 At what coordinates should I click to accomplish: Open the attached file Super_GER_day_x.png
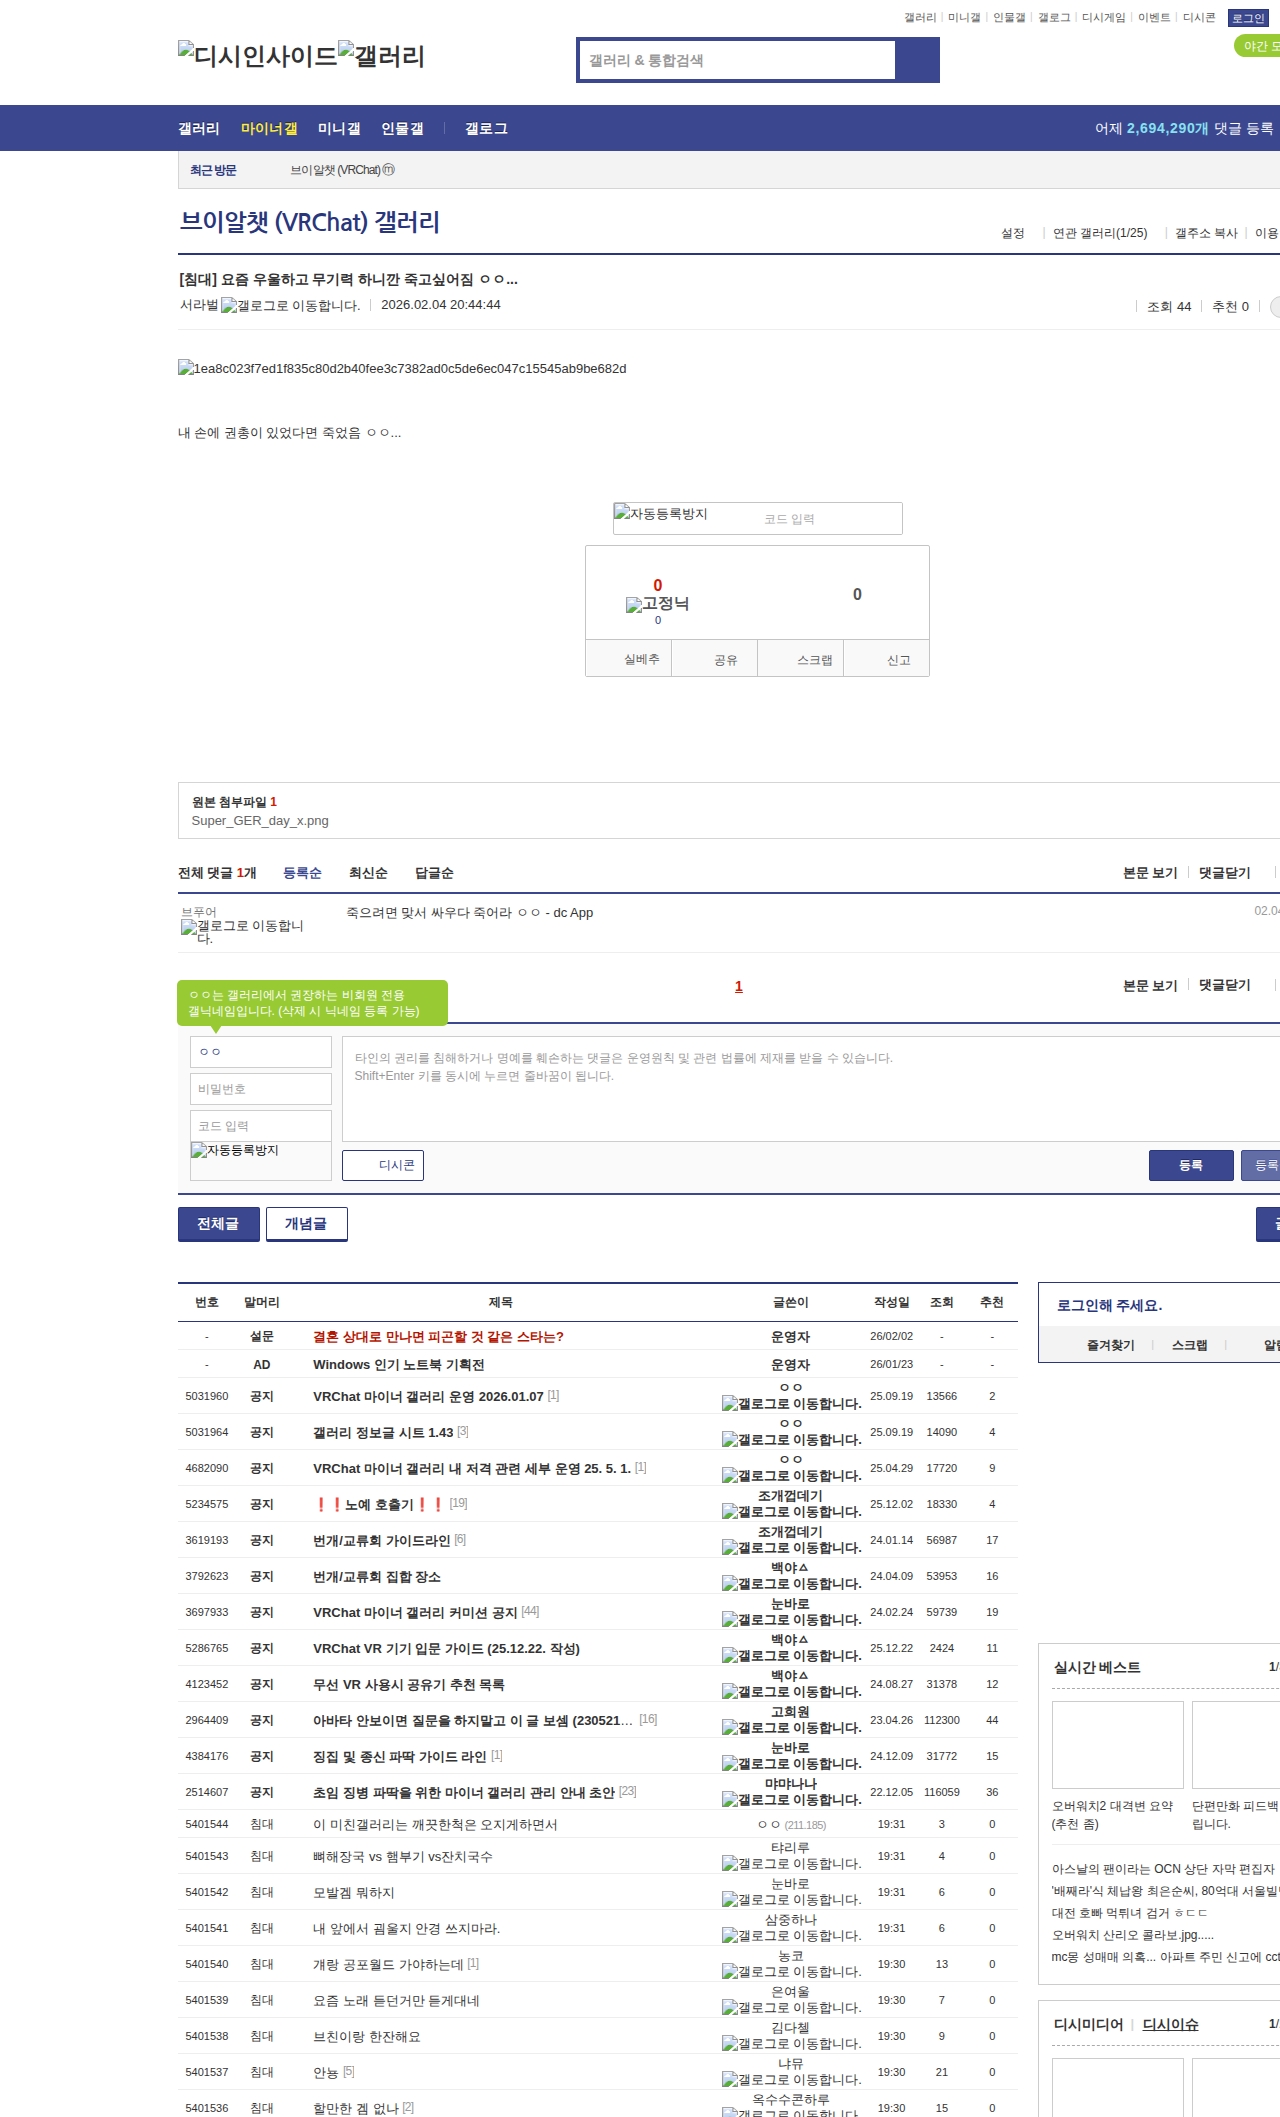point(260,821)
